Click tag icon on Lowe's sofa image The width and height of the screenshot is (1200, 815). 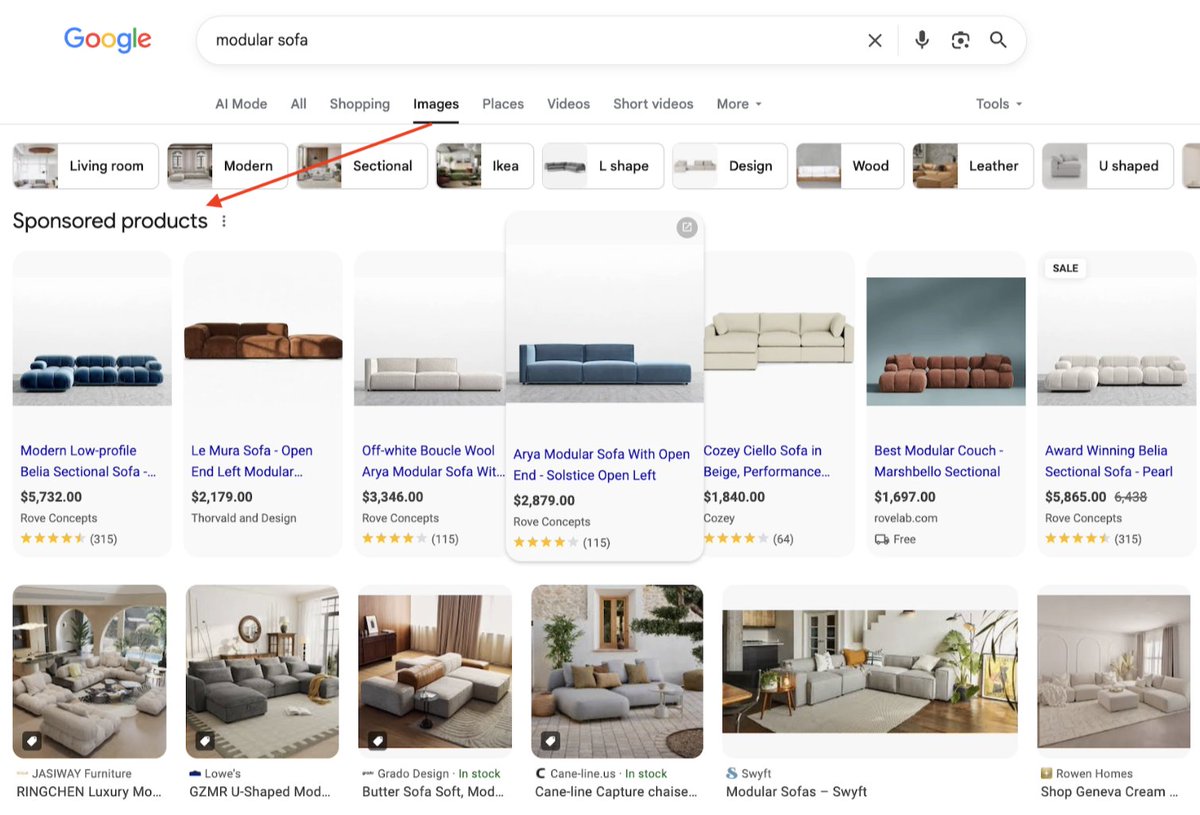click(205, 741)
